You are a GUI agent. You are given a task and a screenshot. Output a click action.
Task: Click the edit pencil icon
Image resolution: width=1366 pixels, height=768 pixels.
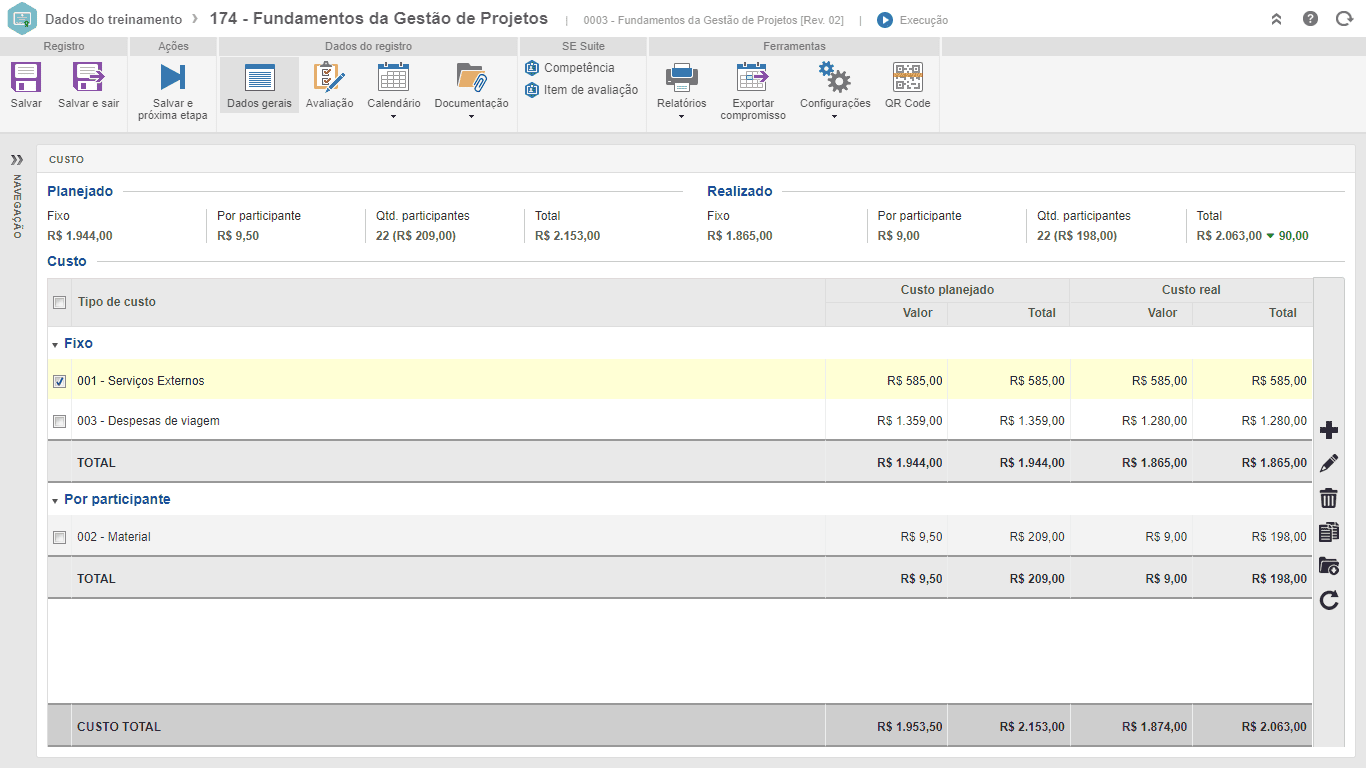pyautogui.click(x=1329, y=464)
